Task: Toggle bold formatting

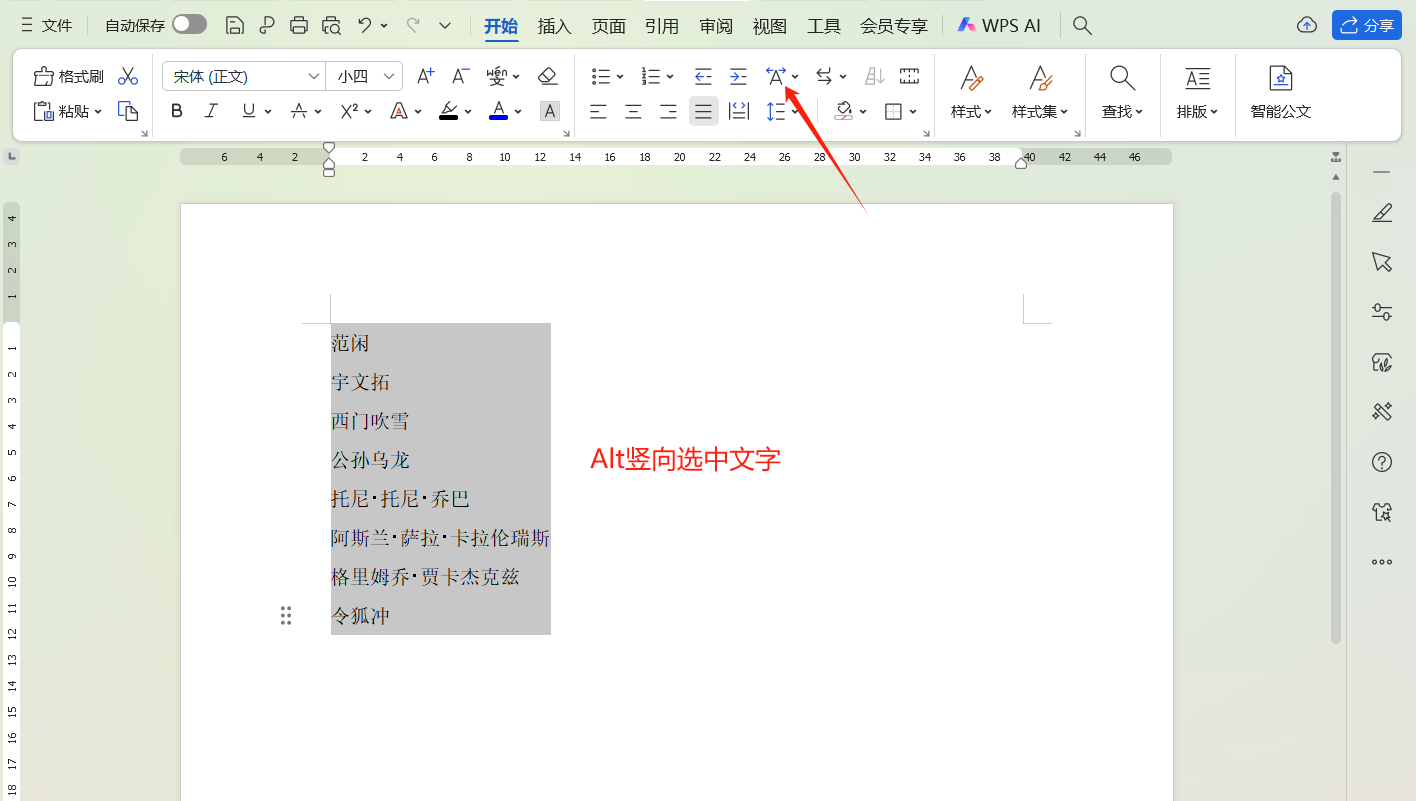Action: pyautogui.click(x=176, y=111)
